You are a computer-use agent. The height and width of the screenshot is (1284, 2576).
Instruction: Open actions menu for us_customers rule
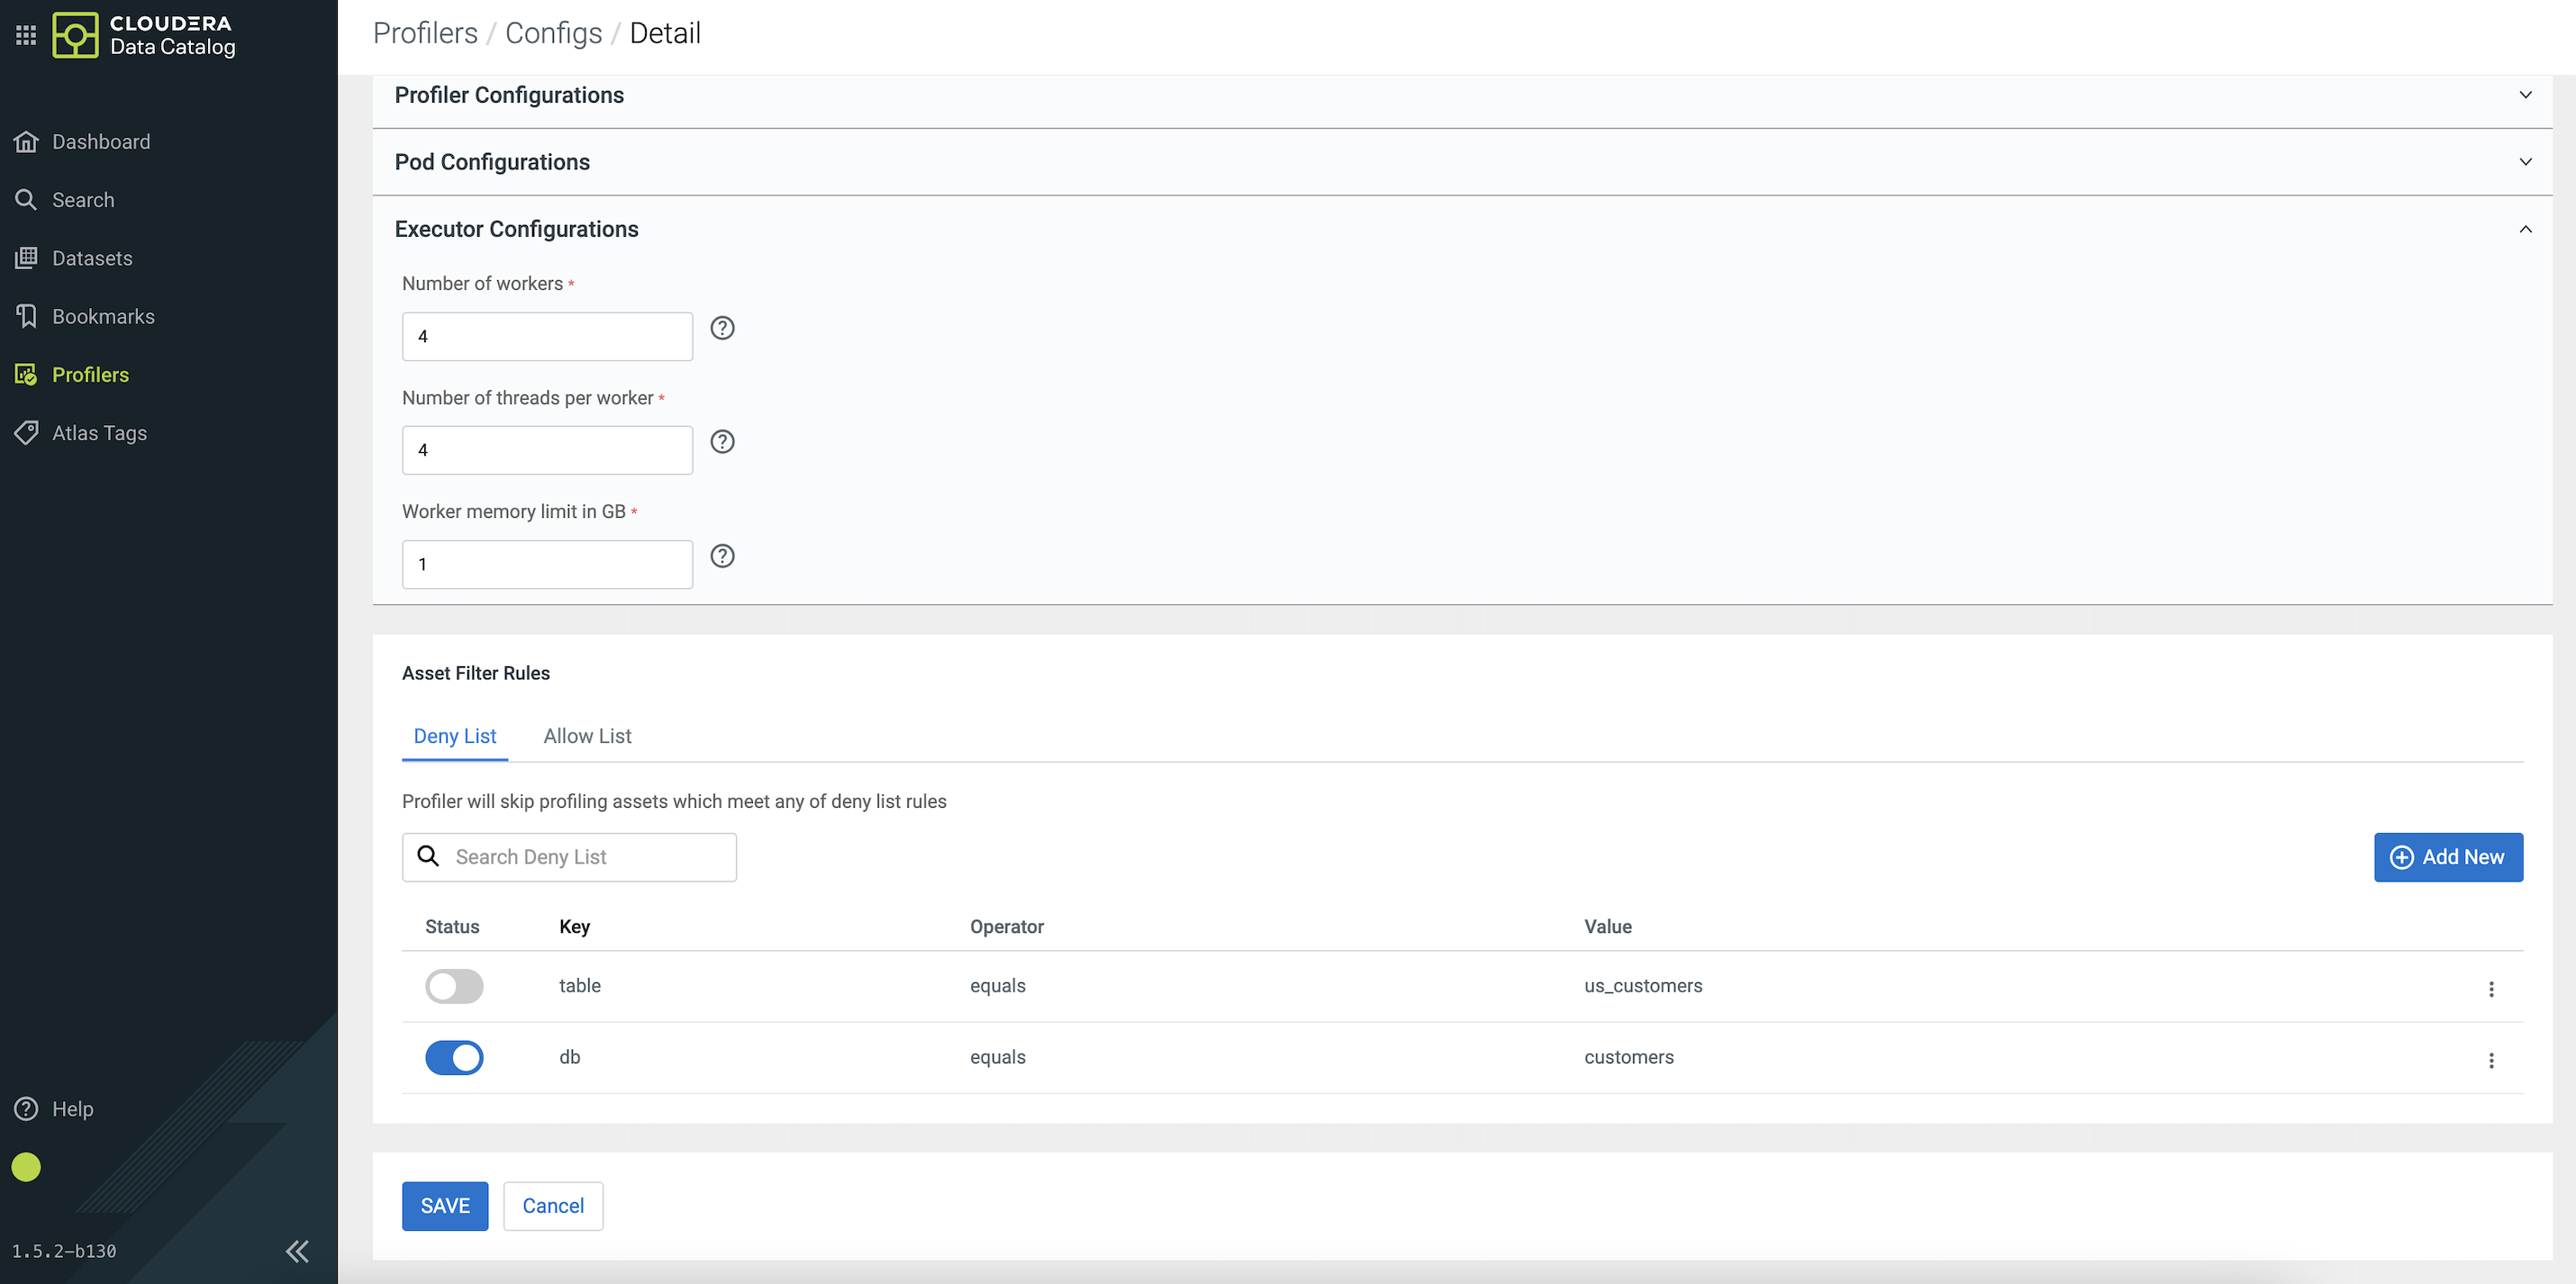2490,988
